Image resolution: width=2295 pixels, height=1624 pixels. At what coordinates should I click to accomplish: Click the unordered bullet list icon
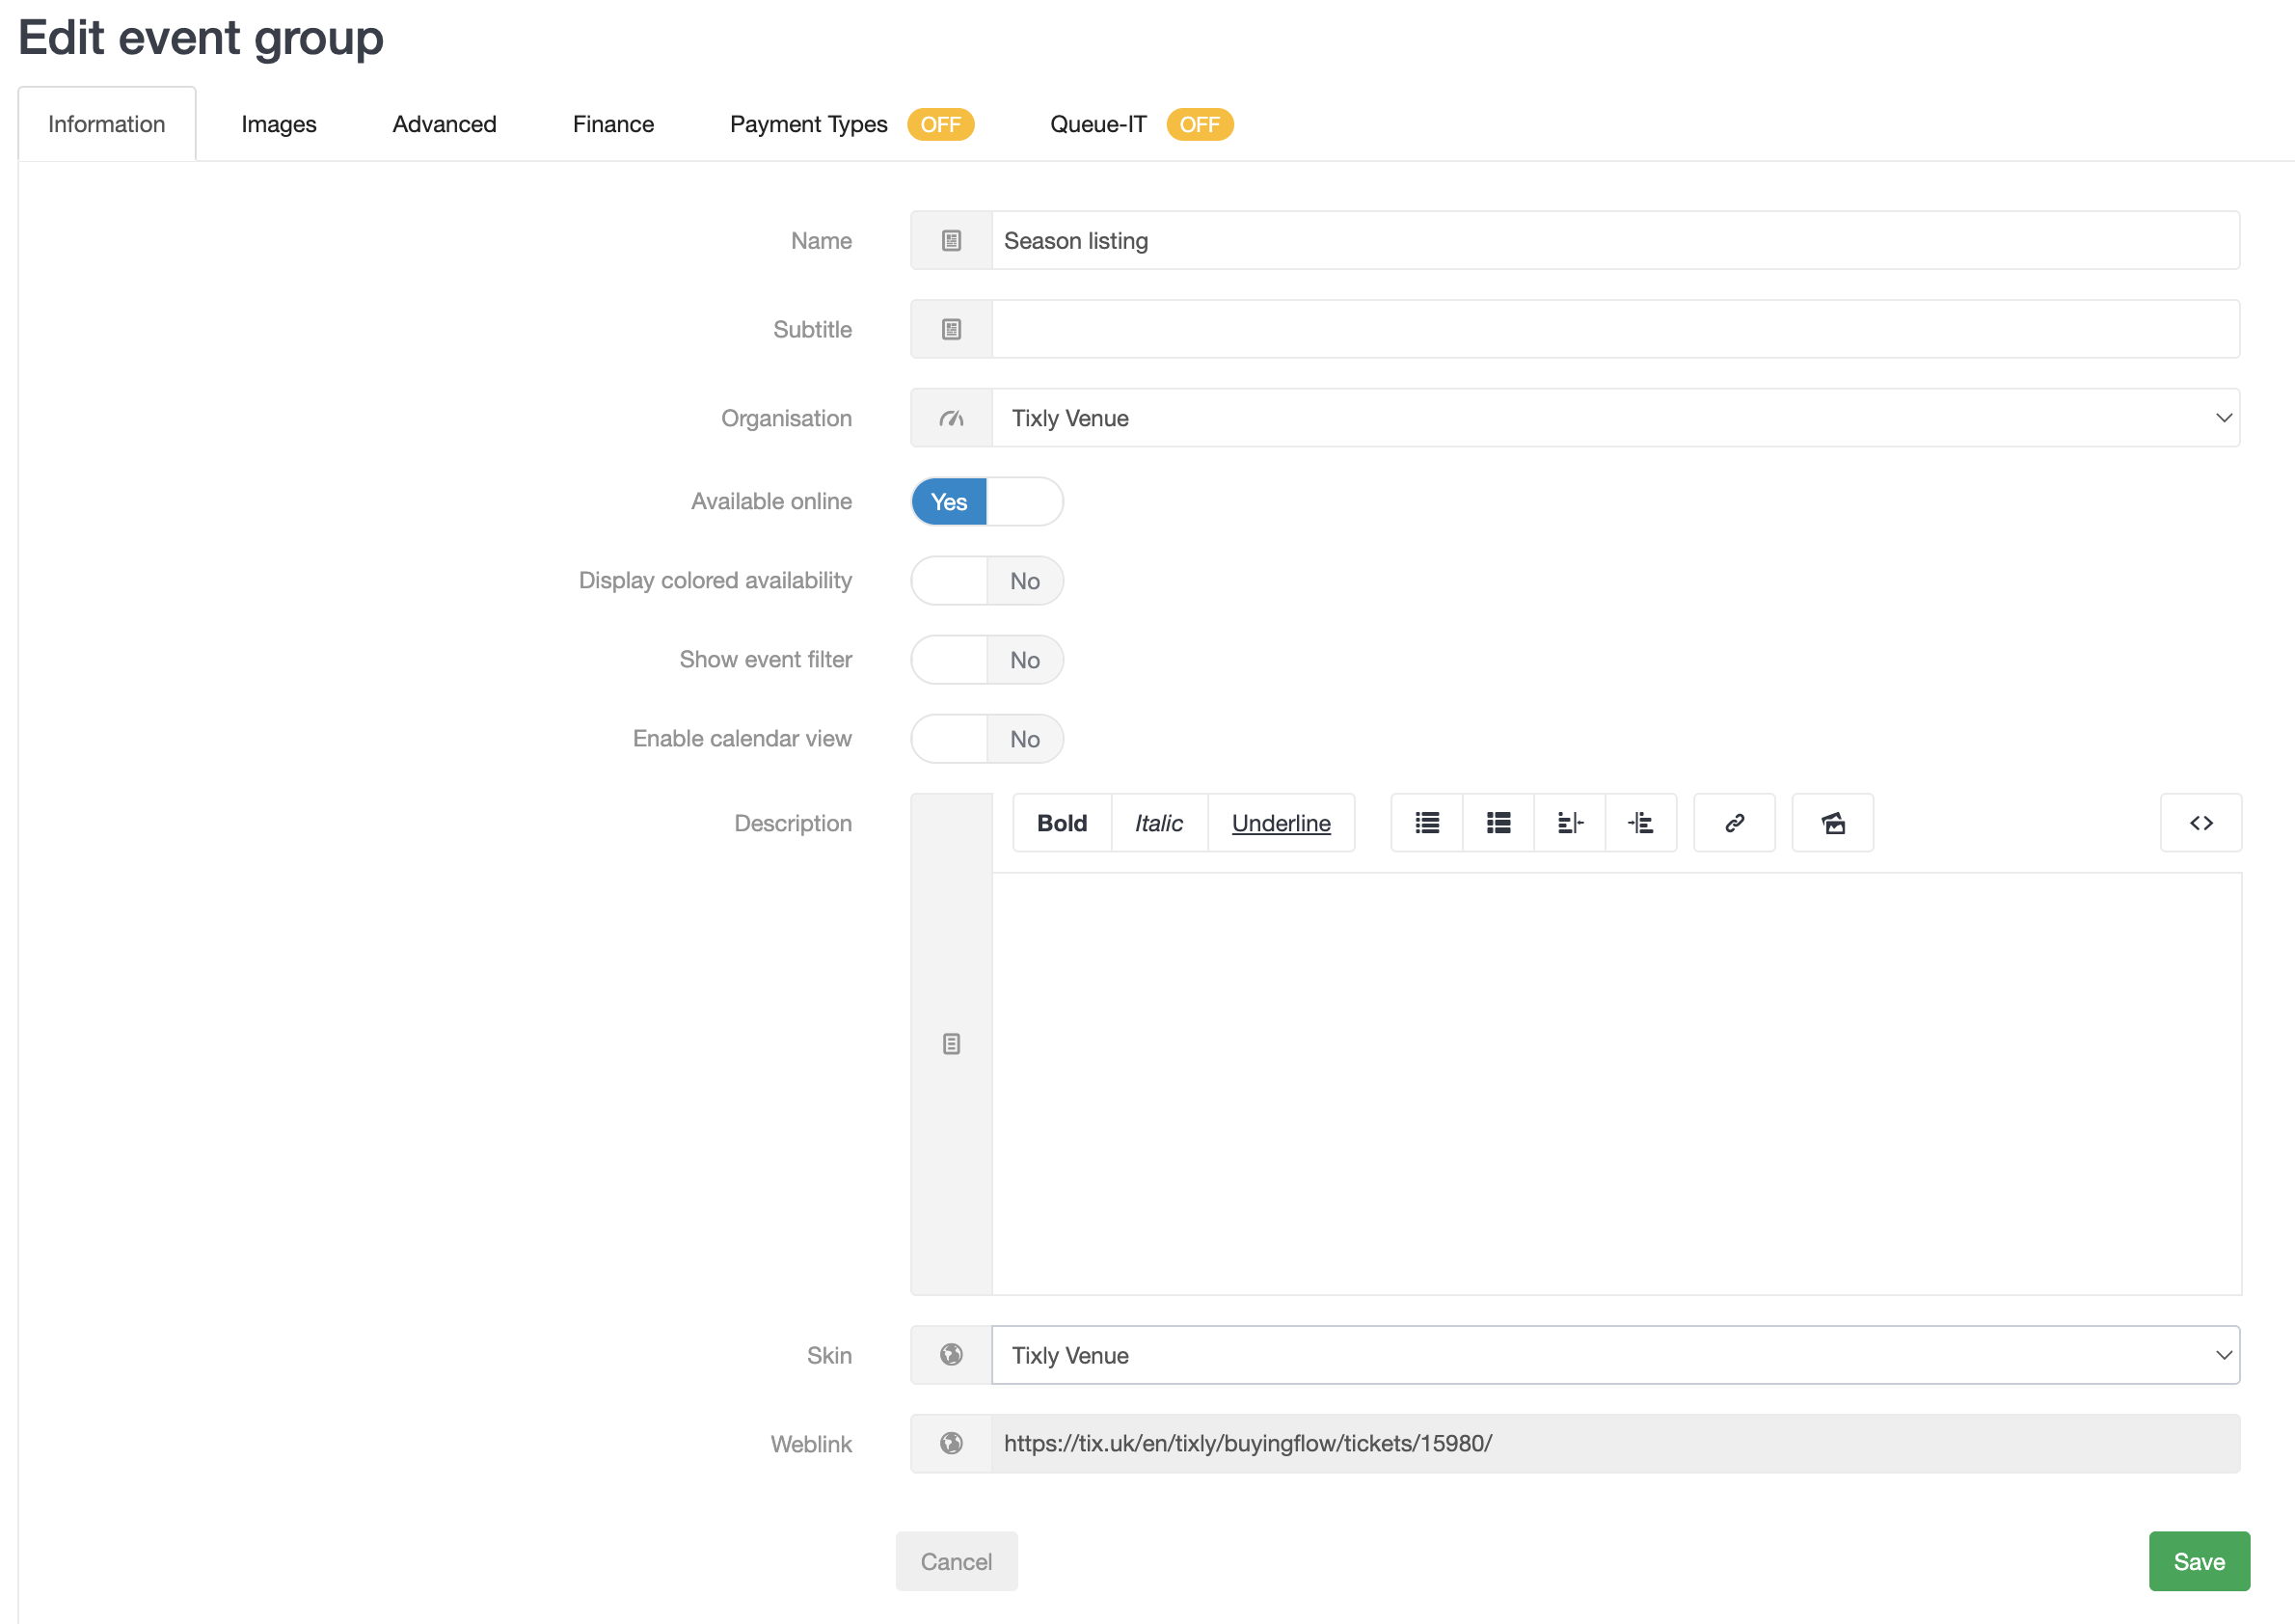1427,823
